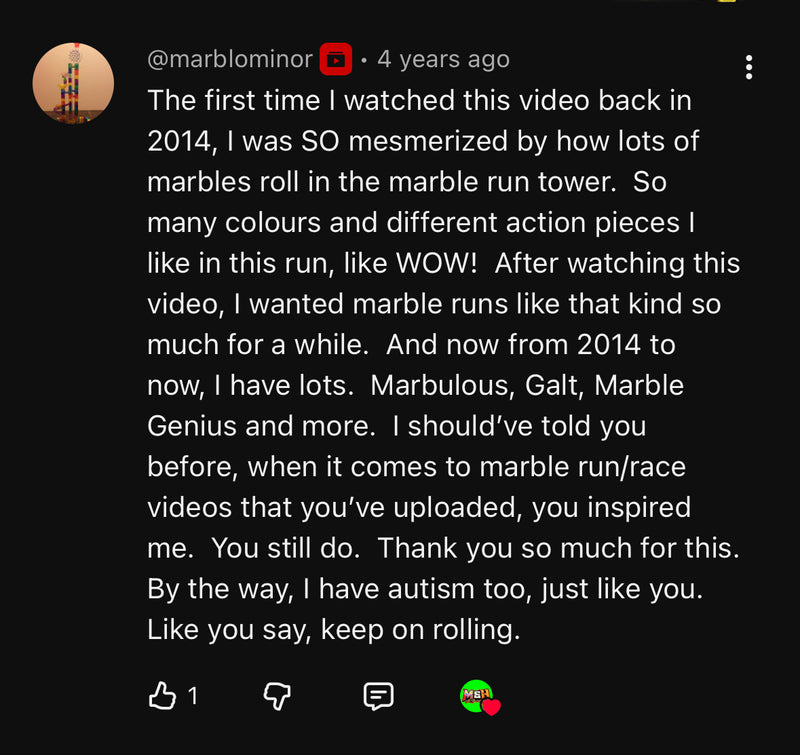Open replies using the speech bubble icon
800x755 pixels.
378,696
